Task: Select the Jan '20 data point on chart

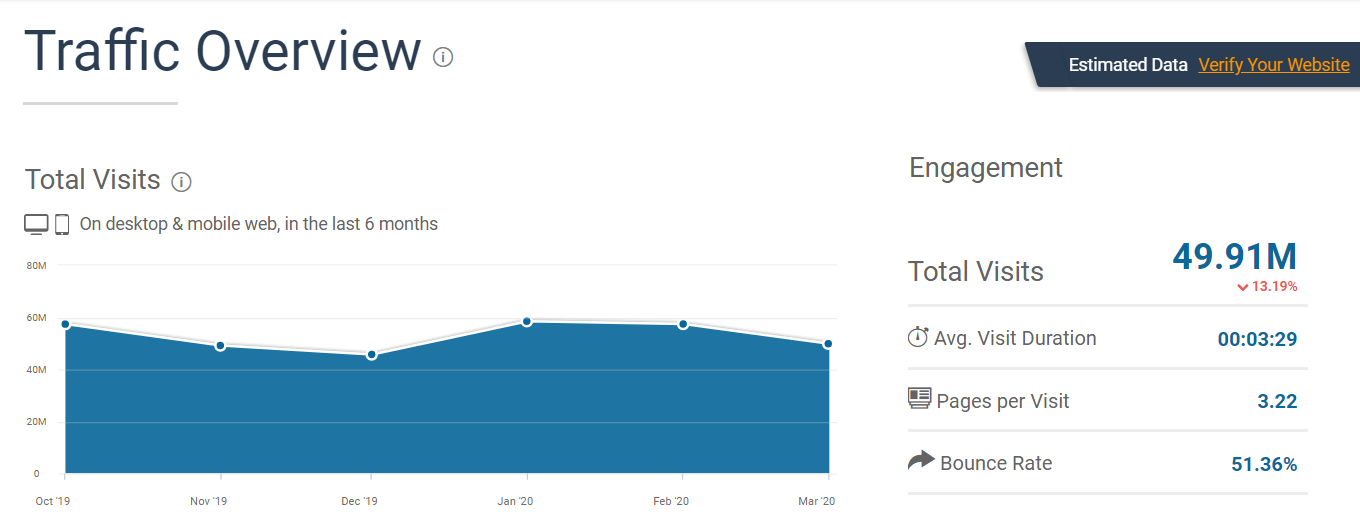Action: coord(527,321)
